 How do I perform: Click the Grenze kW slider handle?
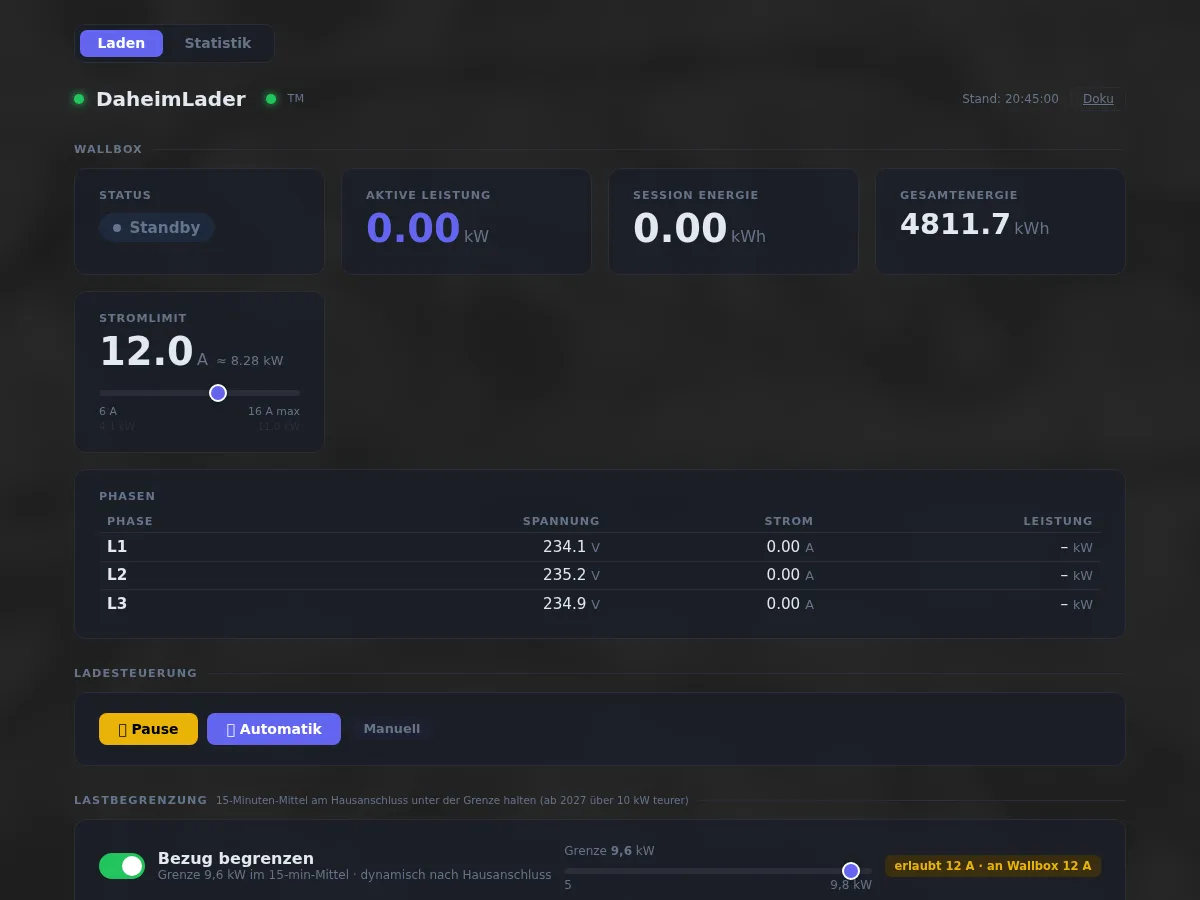pyautogui.click(x=851, y=871)
